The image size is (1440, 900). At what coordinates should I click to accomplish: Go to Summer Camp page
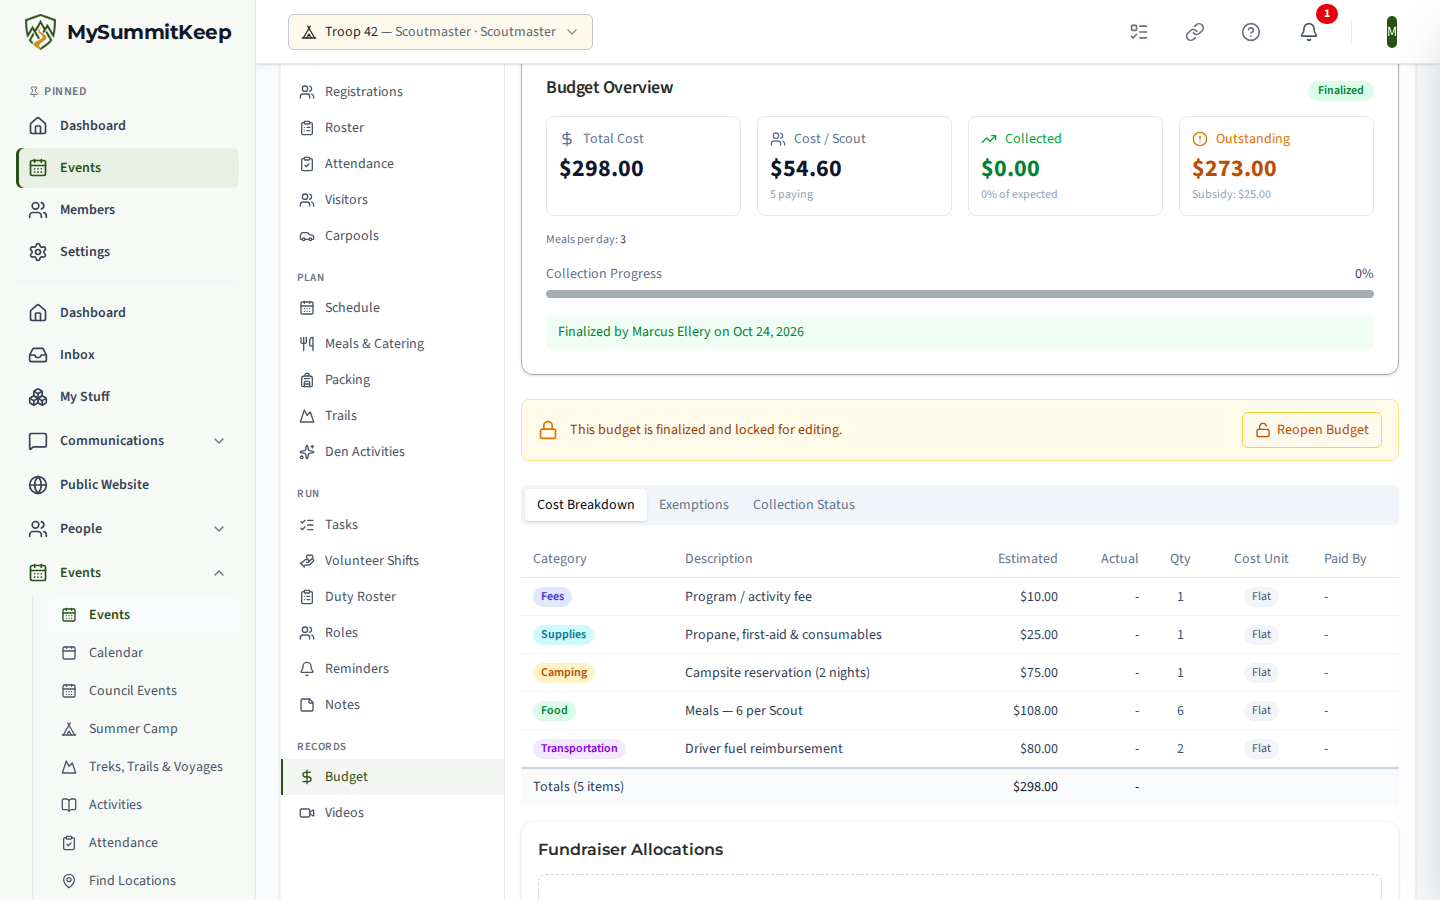144,729
